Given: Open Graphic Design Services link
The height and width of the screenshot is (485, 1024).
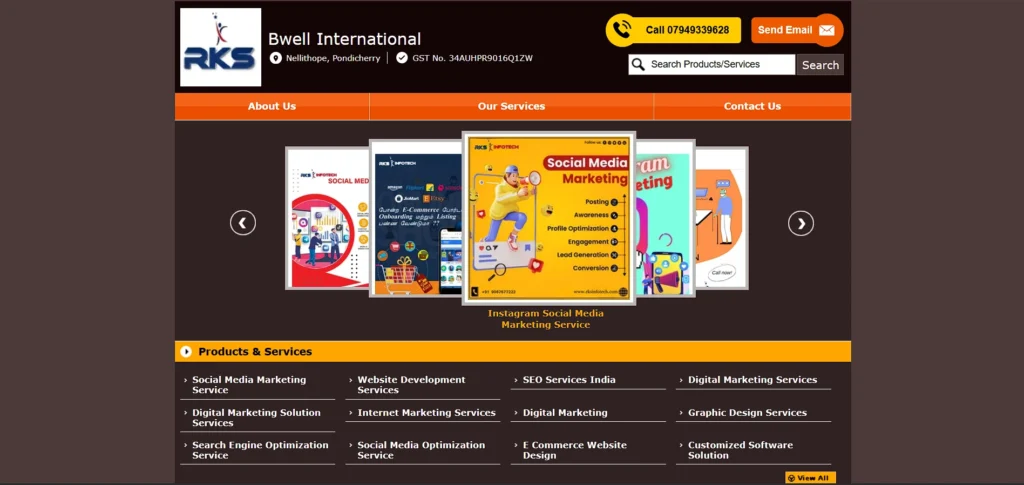Looking at the screenshot, I should point(747,413).
